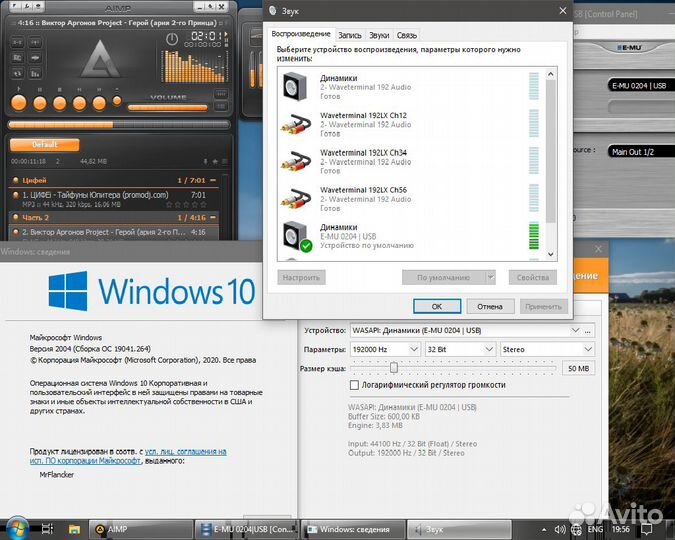This screenshot has height=540, width=675.
Task: Click the По умолчанию button
Action: (443, 277)
